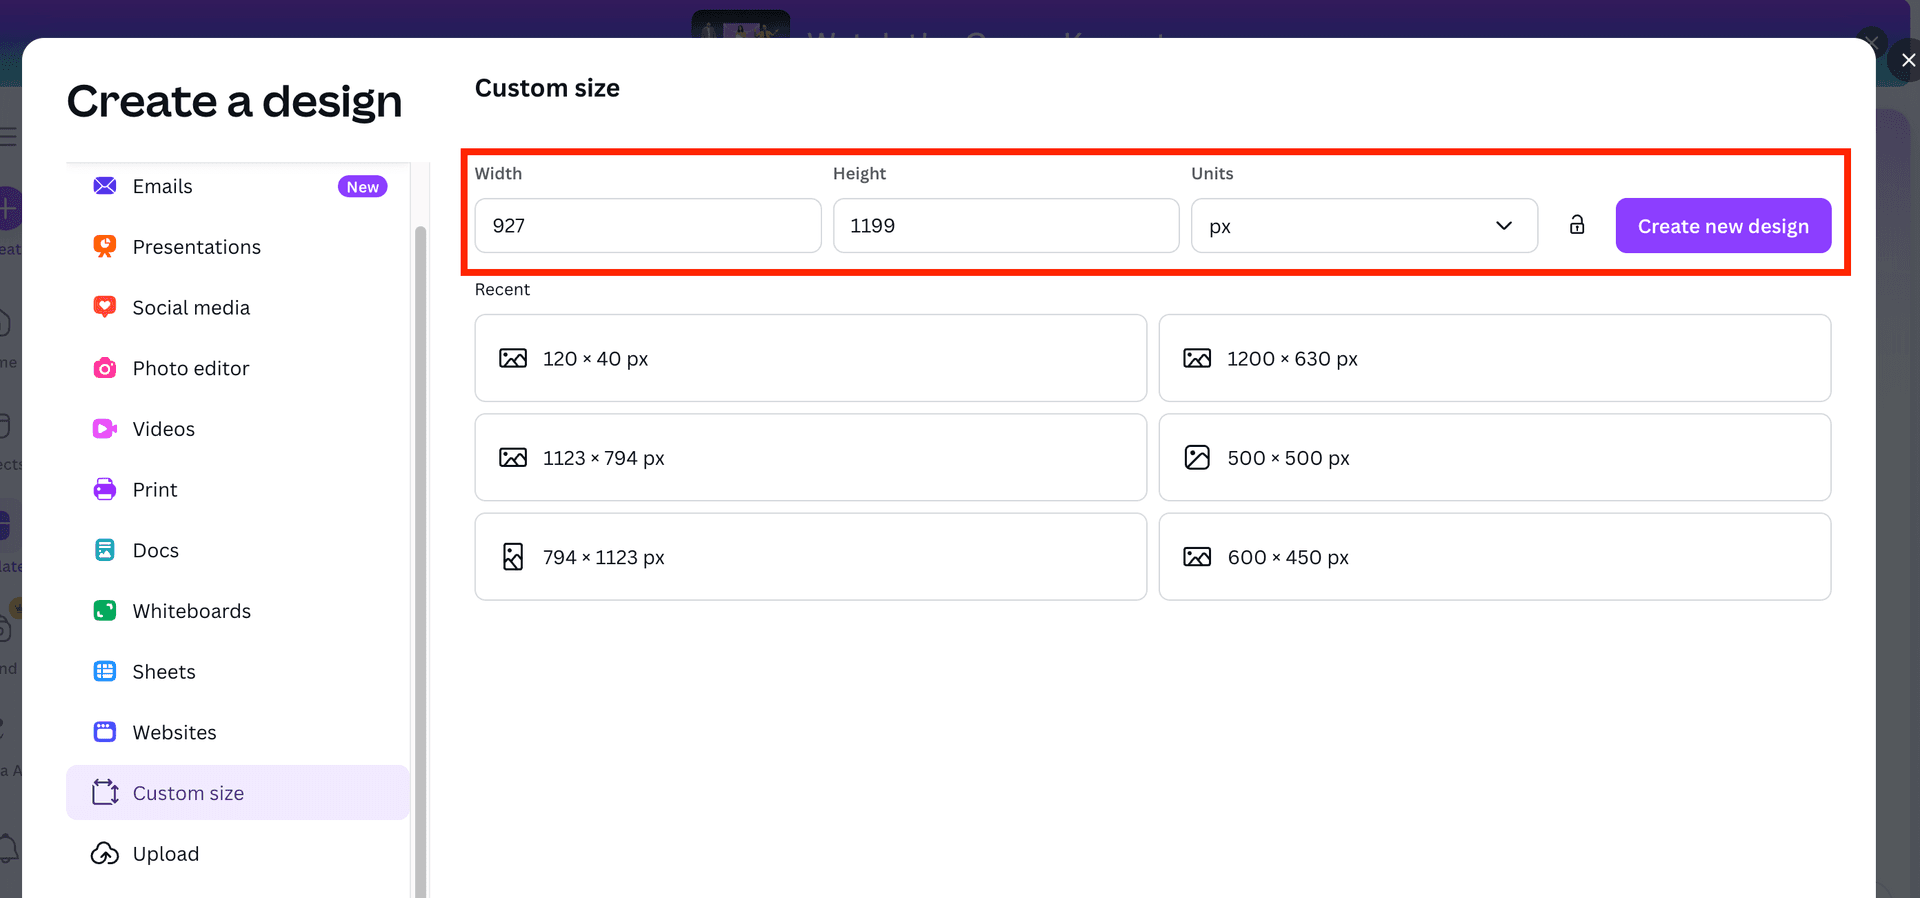Open the Docs category
The height and width of the screenshot is (898, 1920).
click(238, 550)
